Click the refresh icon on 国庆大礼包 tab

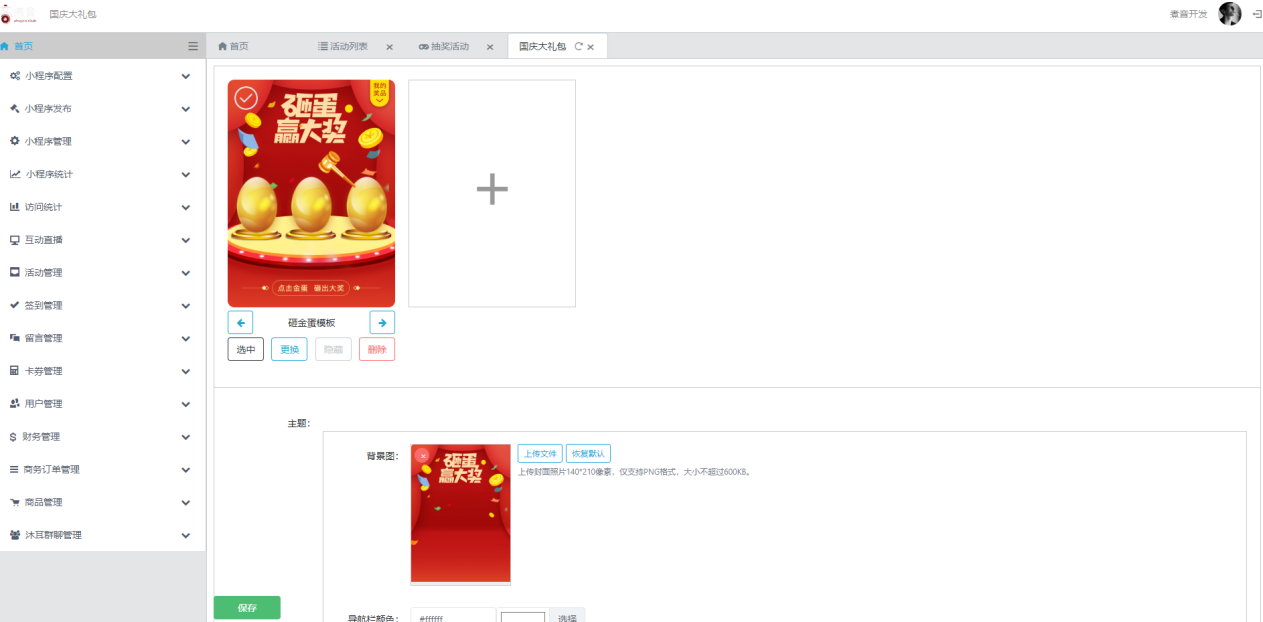[x=578, y=47]
